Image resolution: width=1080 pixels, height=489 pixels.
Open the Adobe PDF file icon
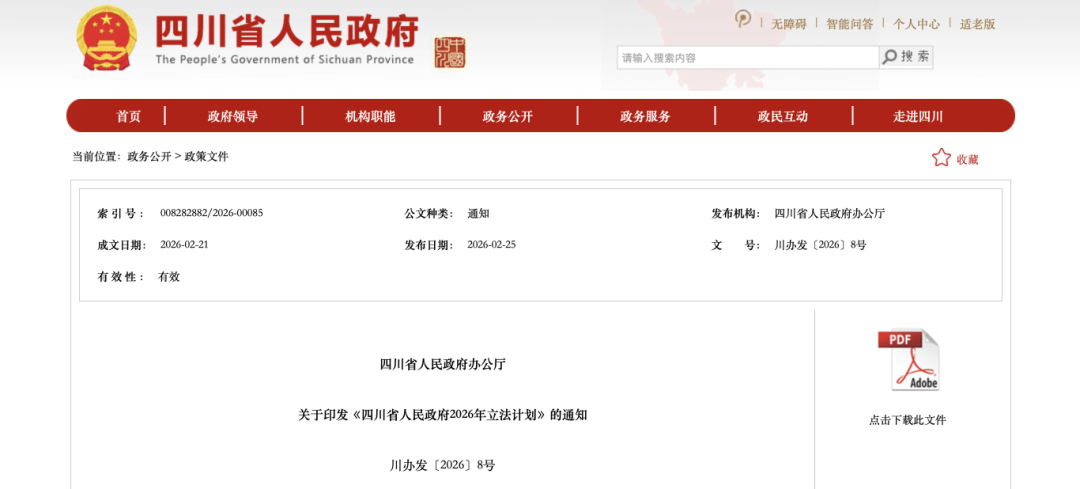pyautogui.click(x=908, y=360)
